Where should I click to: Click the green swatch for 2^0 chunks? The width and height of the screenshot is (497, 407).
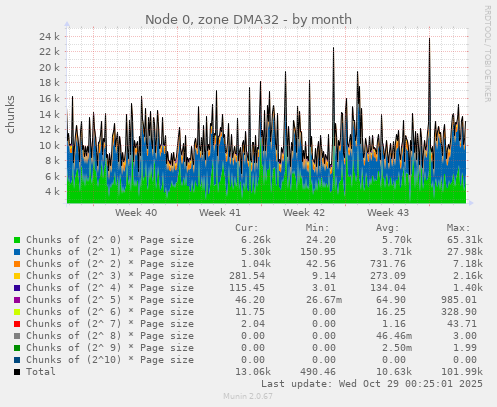(17, 240)
